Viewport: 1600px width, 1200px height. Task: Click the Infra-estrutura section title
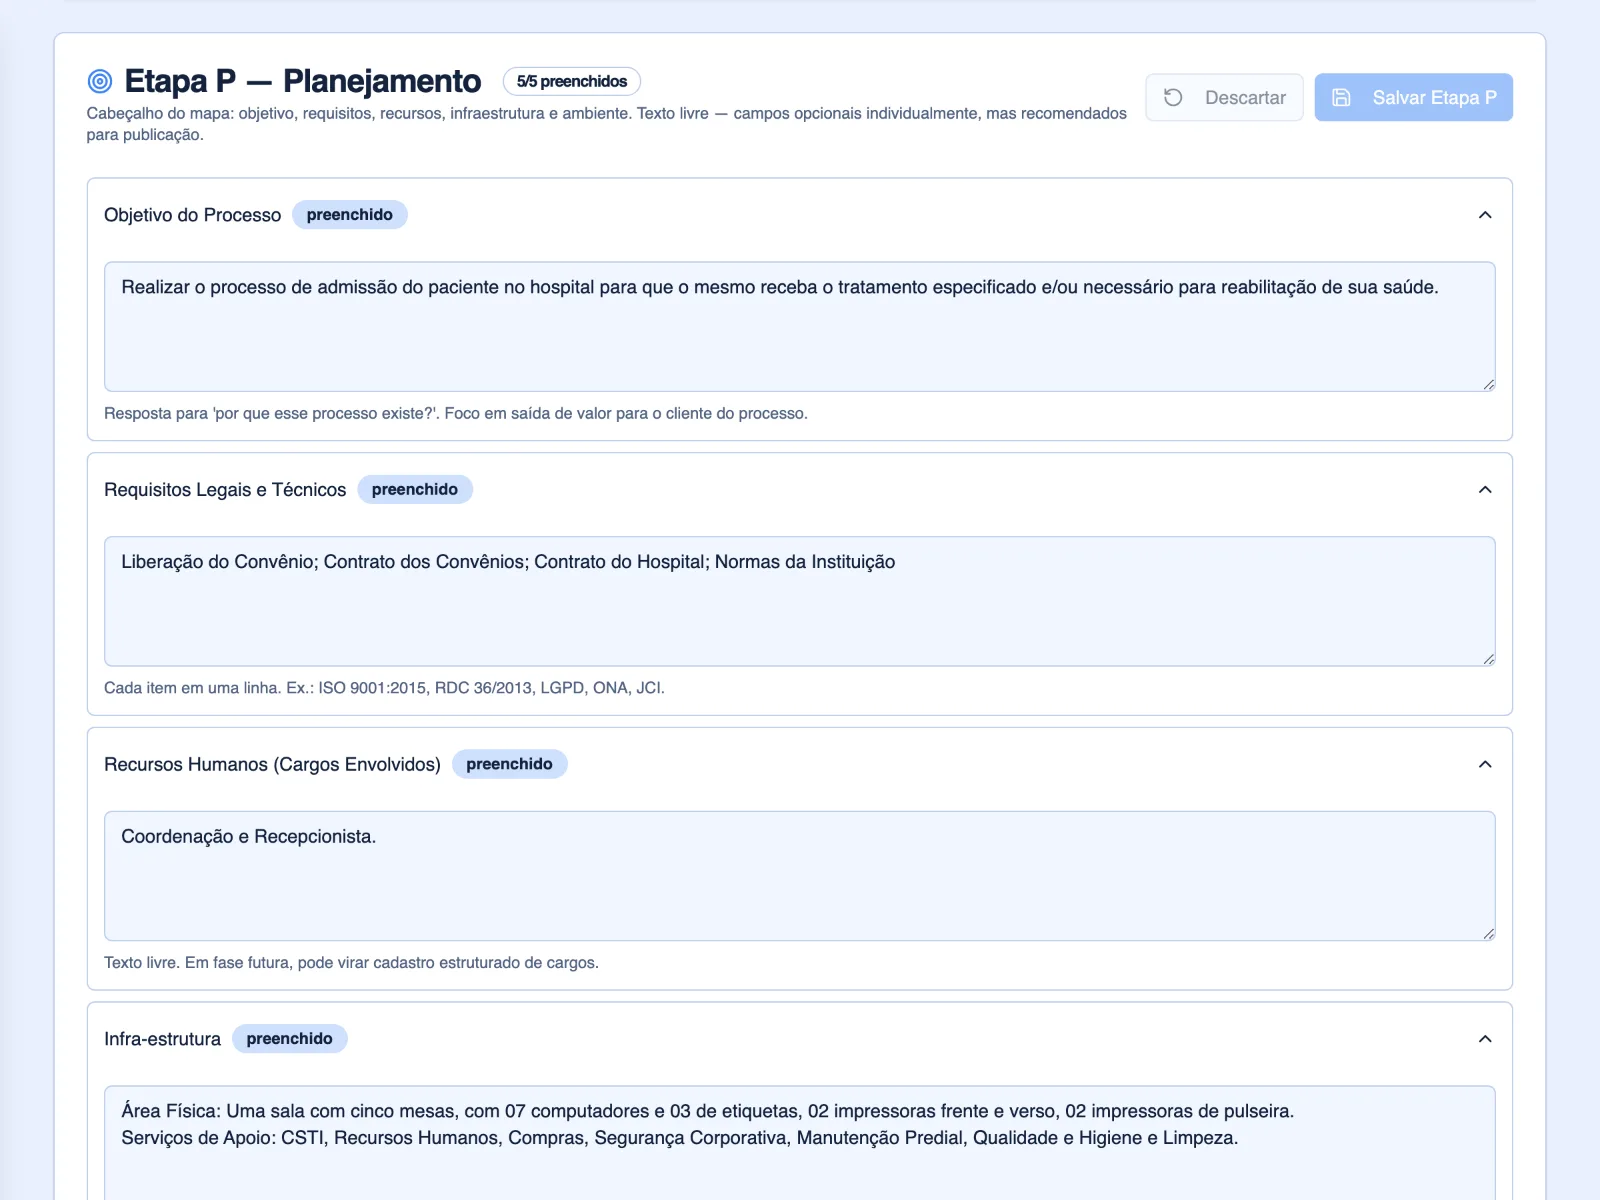click(162, 1039)
